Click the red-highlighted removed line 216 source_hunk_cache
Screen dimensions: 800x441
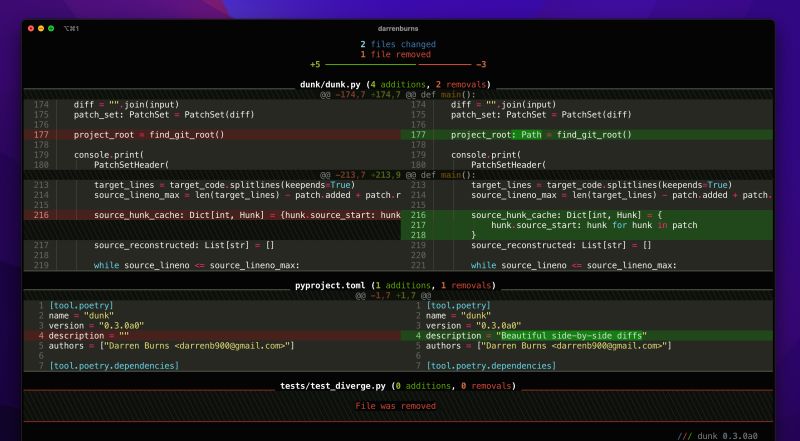[x=212, y=215]
